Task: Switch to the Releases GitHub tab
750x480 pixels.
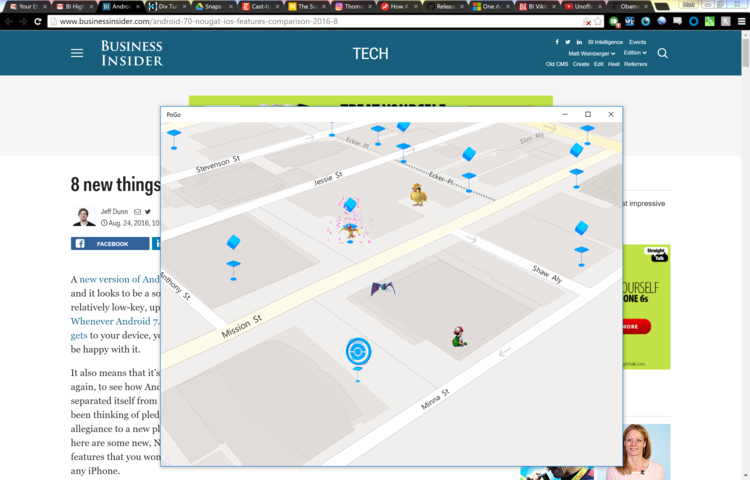Action: pyautogui.click(x=445, y=7)
